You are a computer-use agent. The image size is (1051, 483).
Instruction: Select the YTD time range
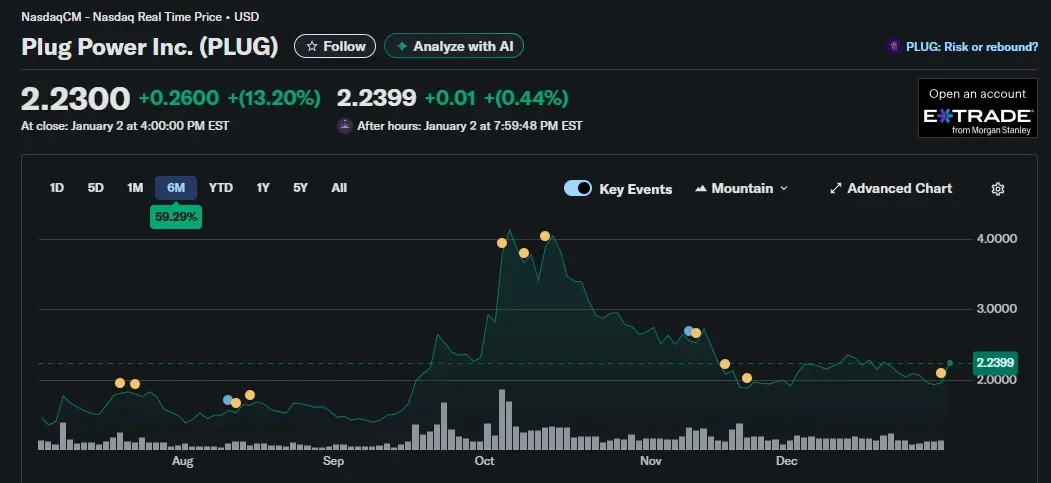click(x=221, y=188)
